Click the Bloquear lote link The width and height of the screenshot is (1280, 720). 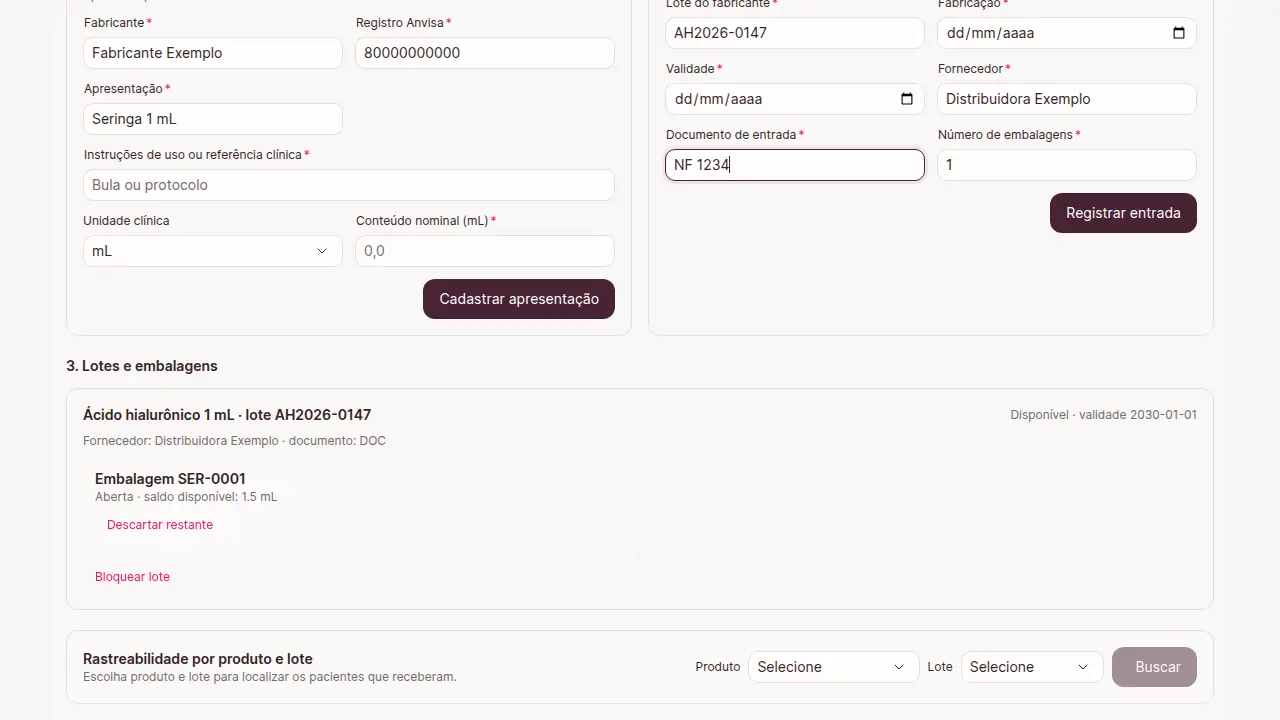click(132, 577)
